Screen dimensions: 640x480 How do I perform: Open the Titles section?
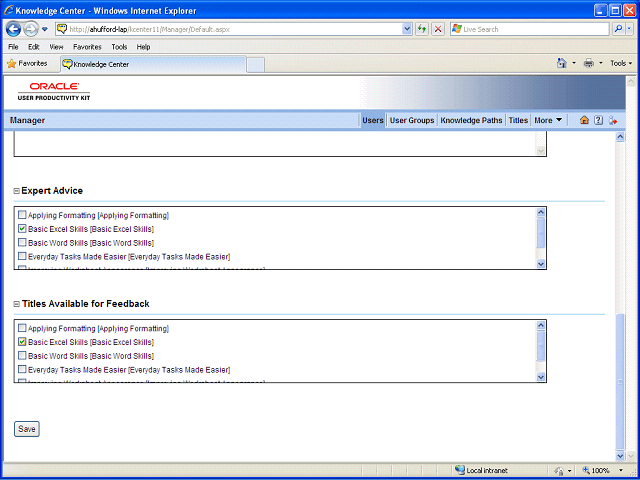[x=518, y=120]
